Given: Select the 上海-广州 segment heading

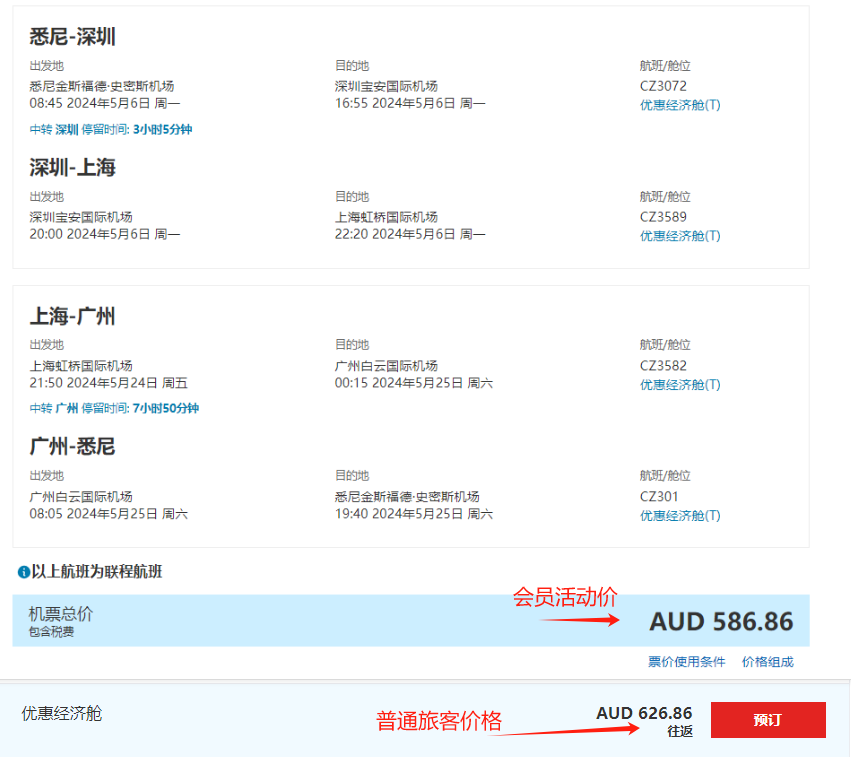Looking at the screenshot, I should click(73, 317).
